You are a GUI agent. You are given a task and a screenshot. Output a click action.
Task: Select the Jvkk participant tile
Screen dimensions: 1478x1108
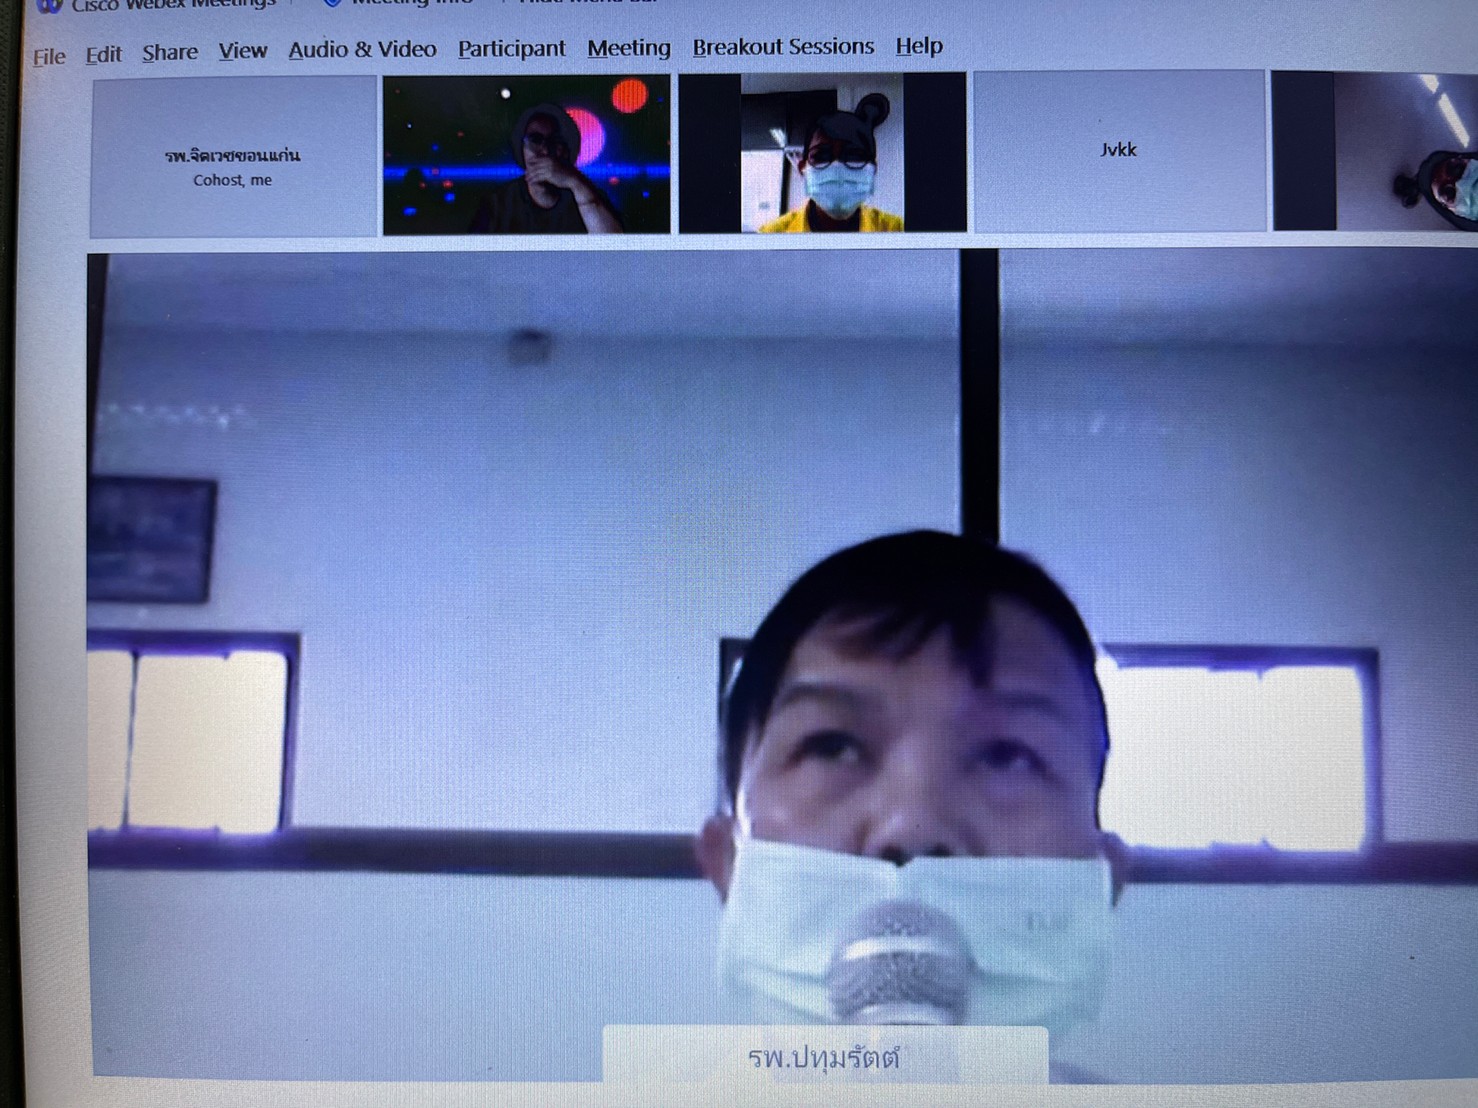click(1118, 151)
